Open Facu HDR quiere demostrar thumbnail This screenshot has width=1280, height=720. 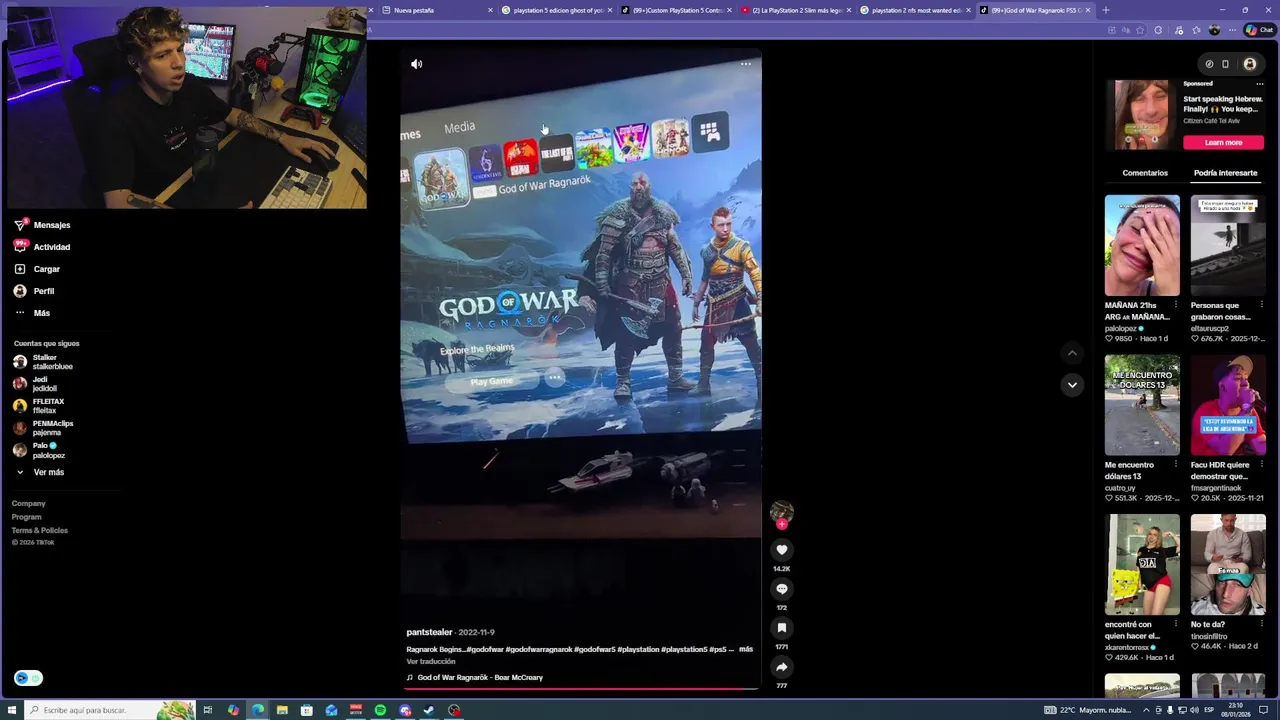click(1228, 405)
